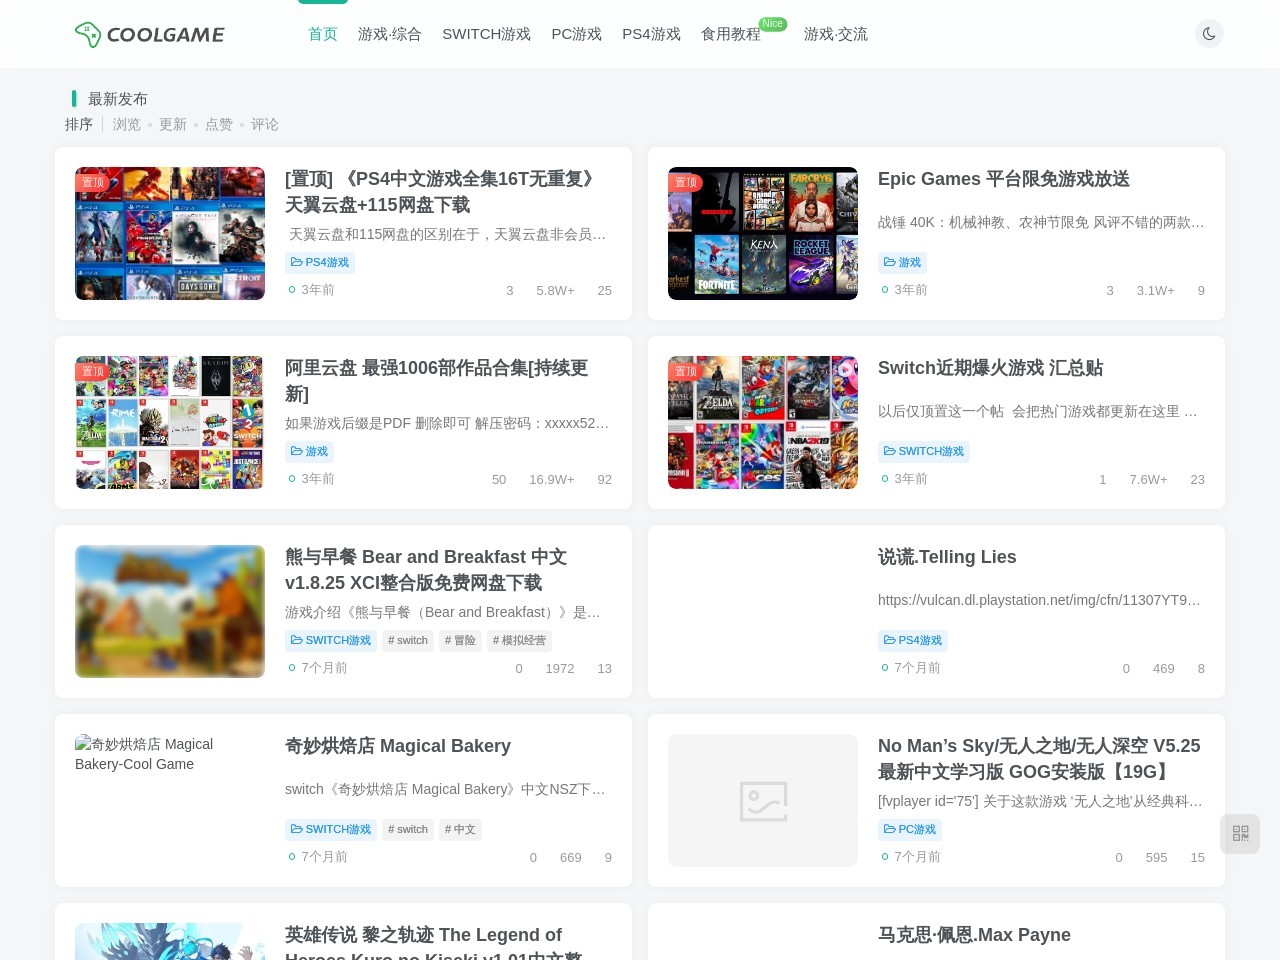Click # switch tag on Bear and Breakfast post
Screen dimensions: 1280x960
click(408, 641)
